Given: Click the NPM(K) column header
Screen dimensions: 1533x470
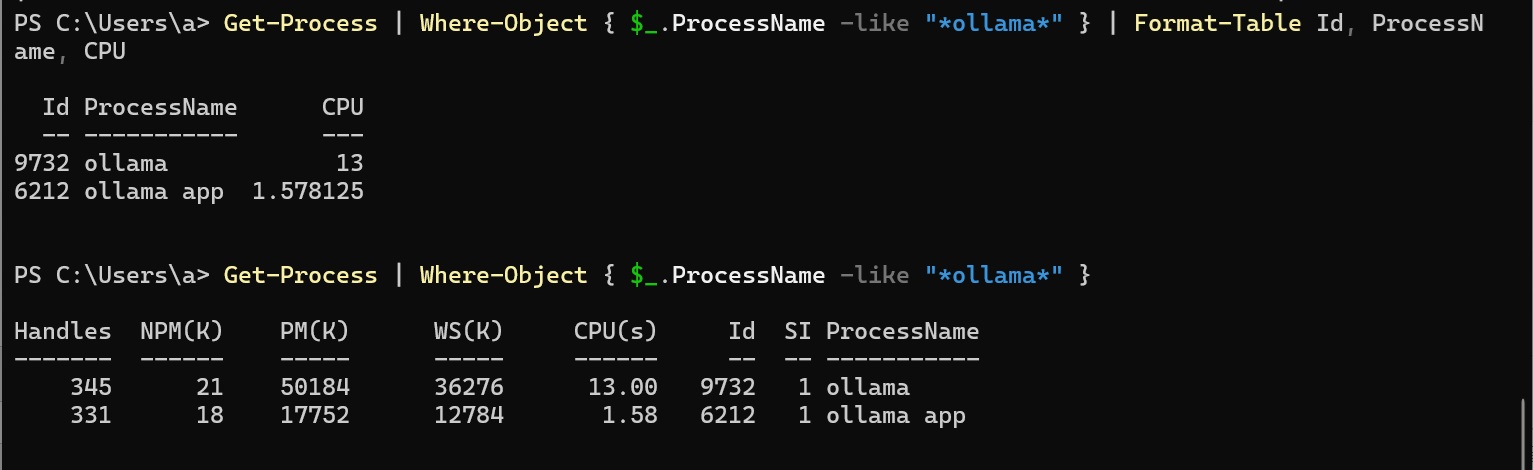Looking at the screenshot, I should coord(181,331).
